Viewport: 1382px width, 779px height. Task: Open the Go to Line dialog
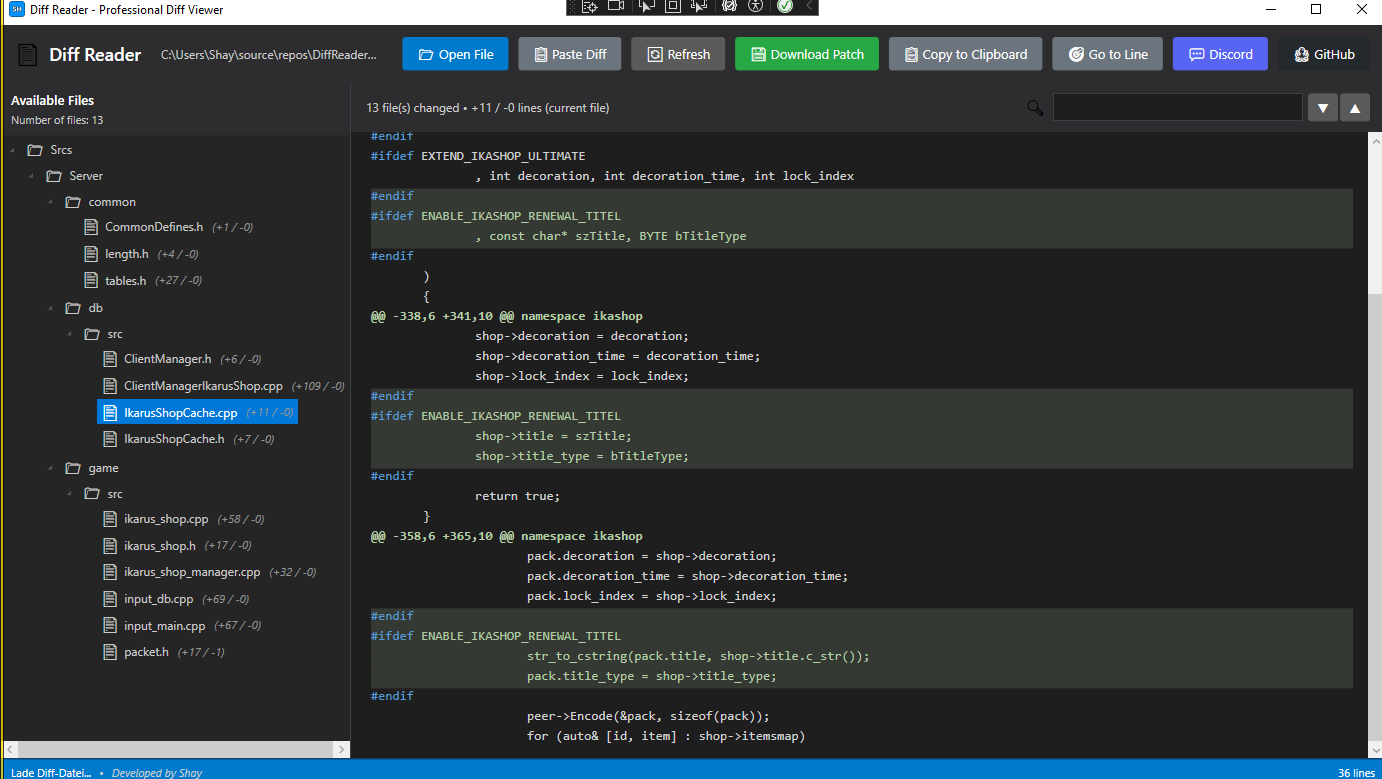[1107, 54]
